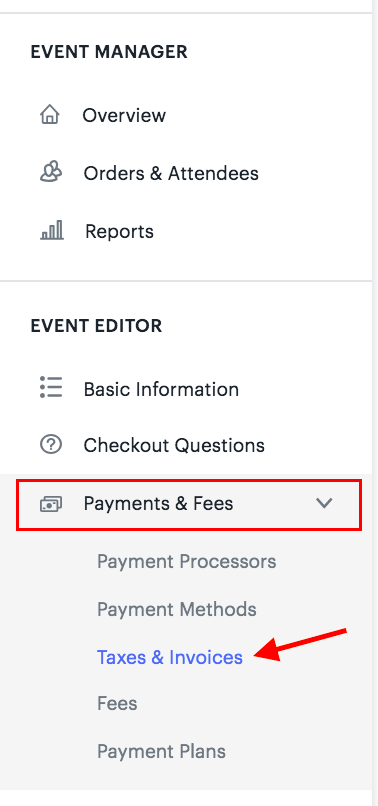Viewport: 378px width, 806px height.
Task: Open the Reports section
Action: (119, 232)
